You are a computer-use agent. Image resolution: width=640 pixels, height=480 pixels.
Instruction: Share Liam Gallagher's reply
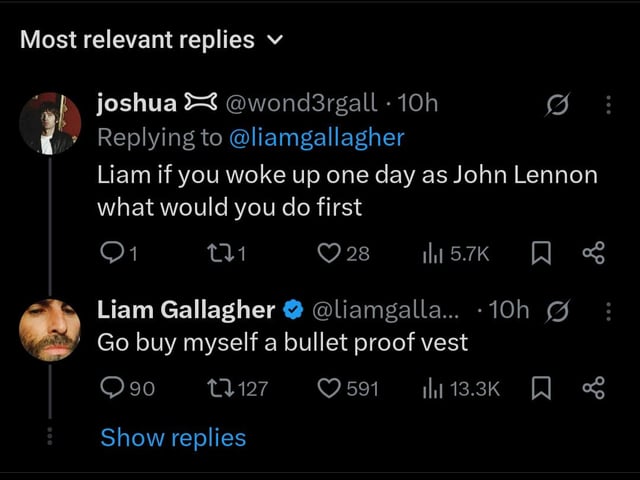point(593,388)
